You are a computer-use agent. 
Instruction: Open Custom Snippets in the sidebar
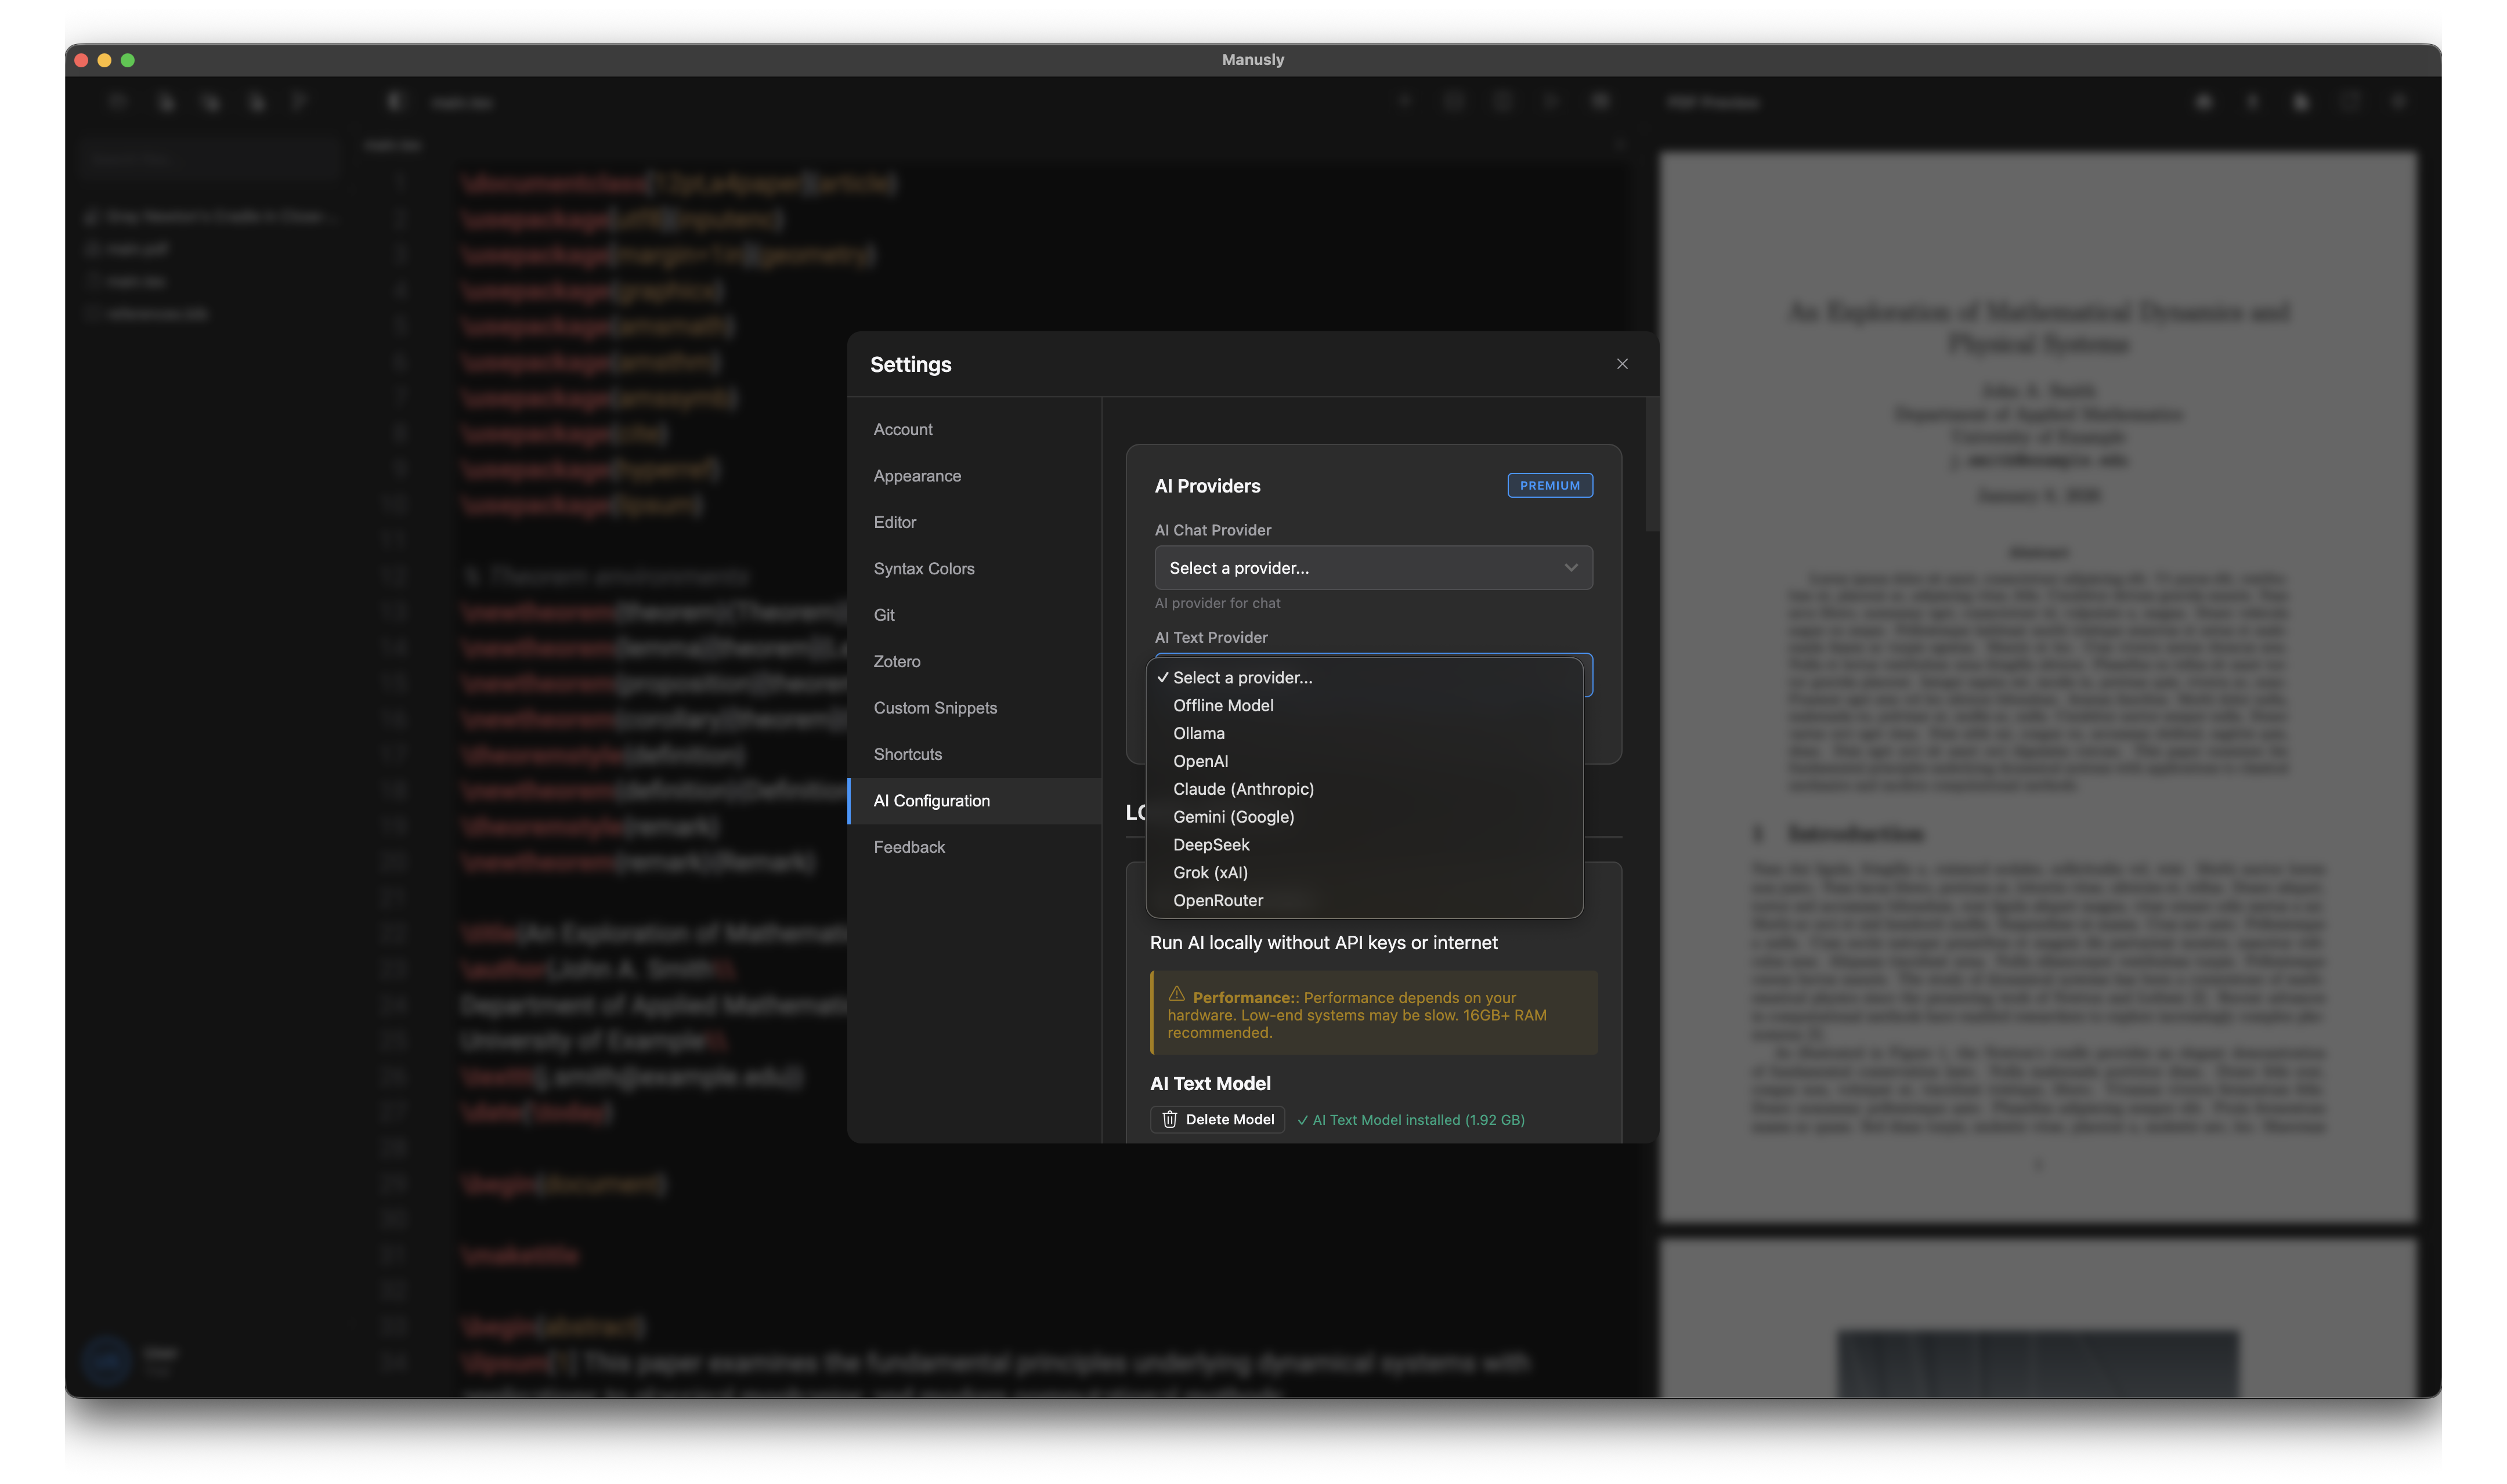pyautogui.click(x=935, y=708)
